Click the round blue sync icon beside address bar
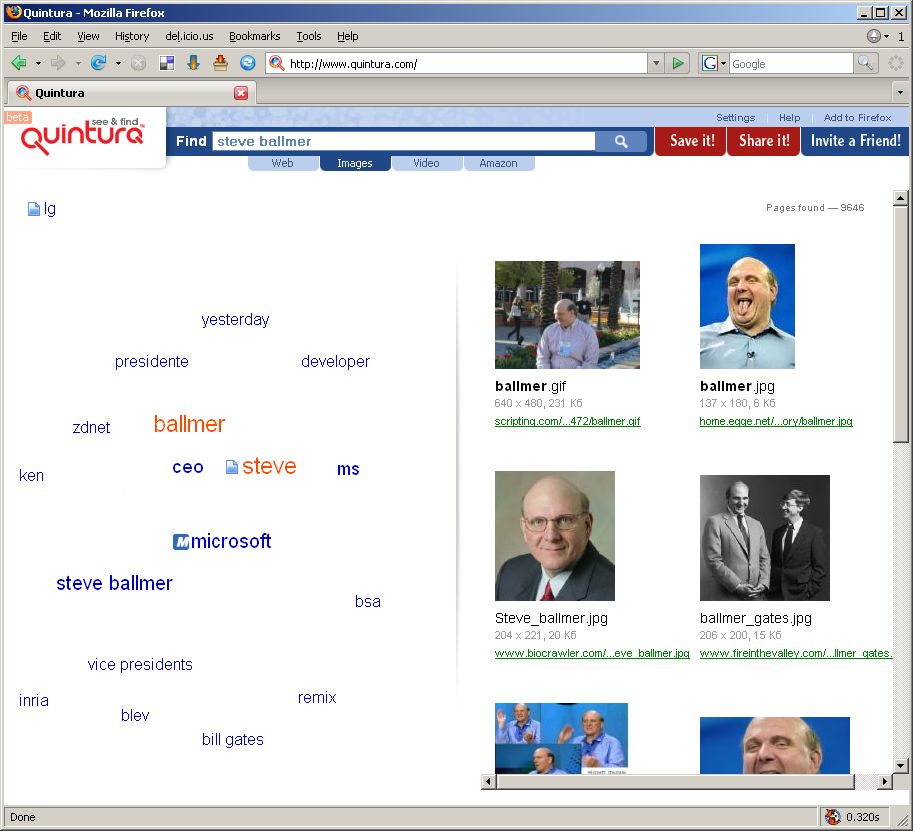This screenshot has width=913, height=831. click(x=247, y=62)
